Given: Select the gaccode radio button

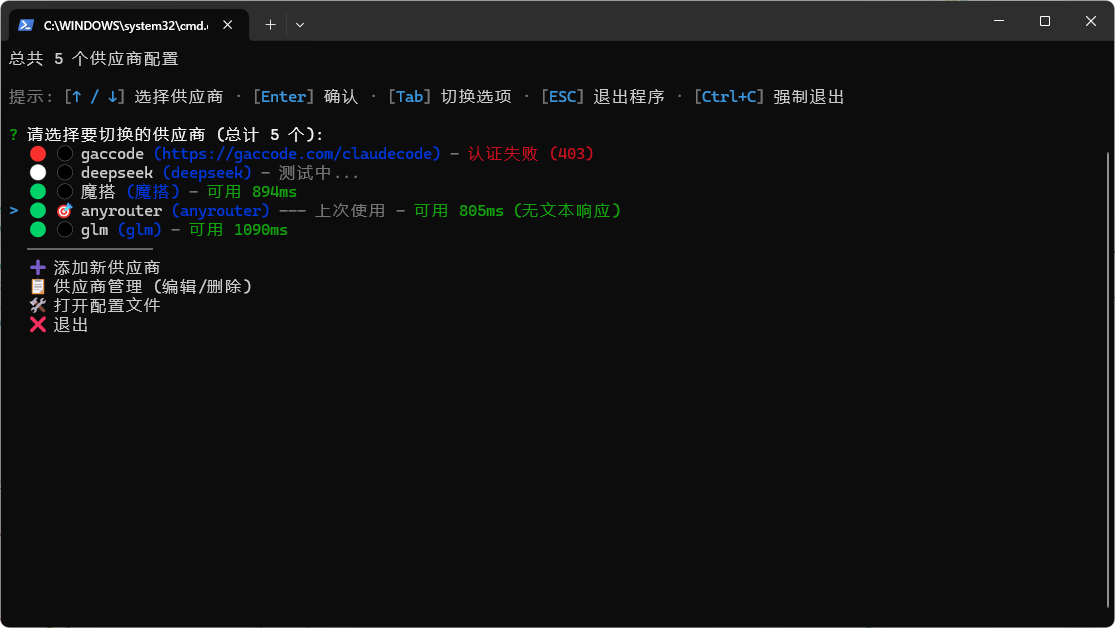Looking at the screenshot, I should tap(65, 154).
